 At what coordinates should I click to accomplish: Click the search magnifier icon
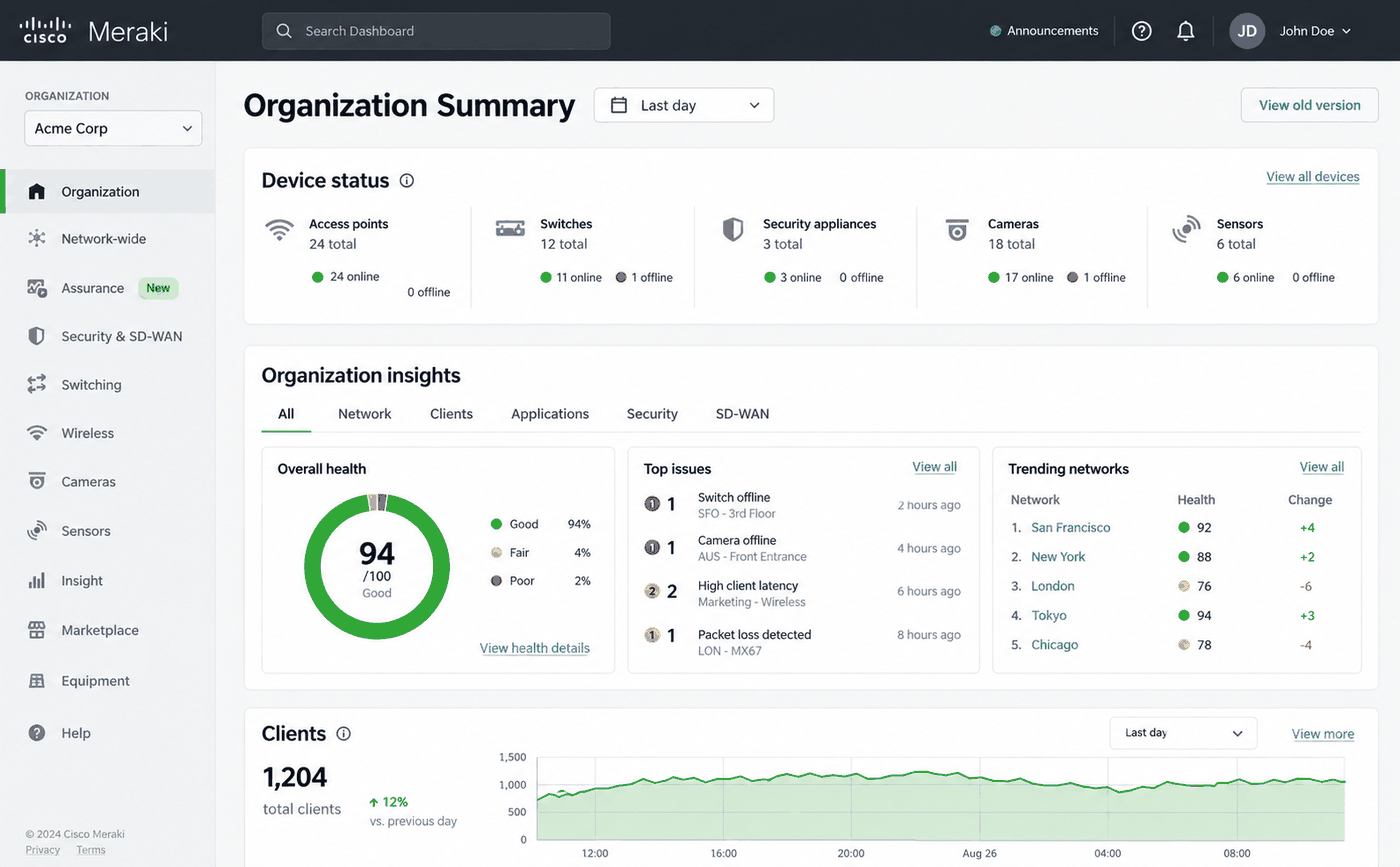click(284, 31)
